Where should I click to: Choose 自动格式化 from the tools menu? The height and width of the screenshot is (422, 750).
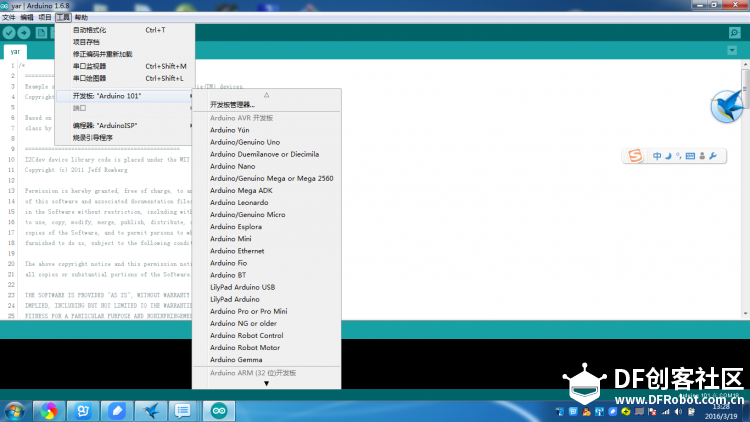pos(125,30)
